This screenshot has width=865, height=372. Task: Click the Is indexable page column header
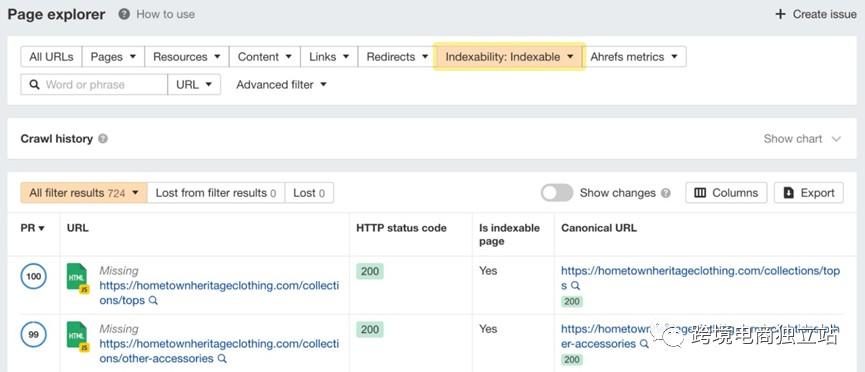tap(509, 235)
